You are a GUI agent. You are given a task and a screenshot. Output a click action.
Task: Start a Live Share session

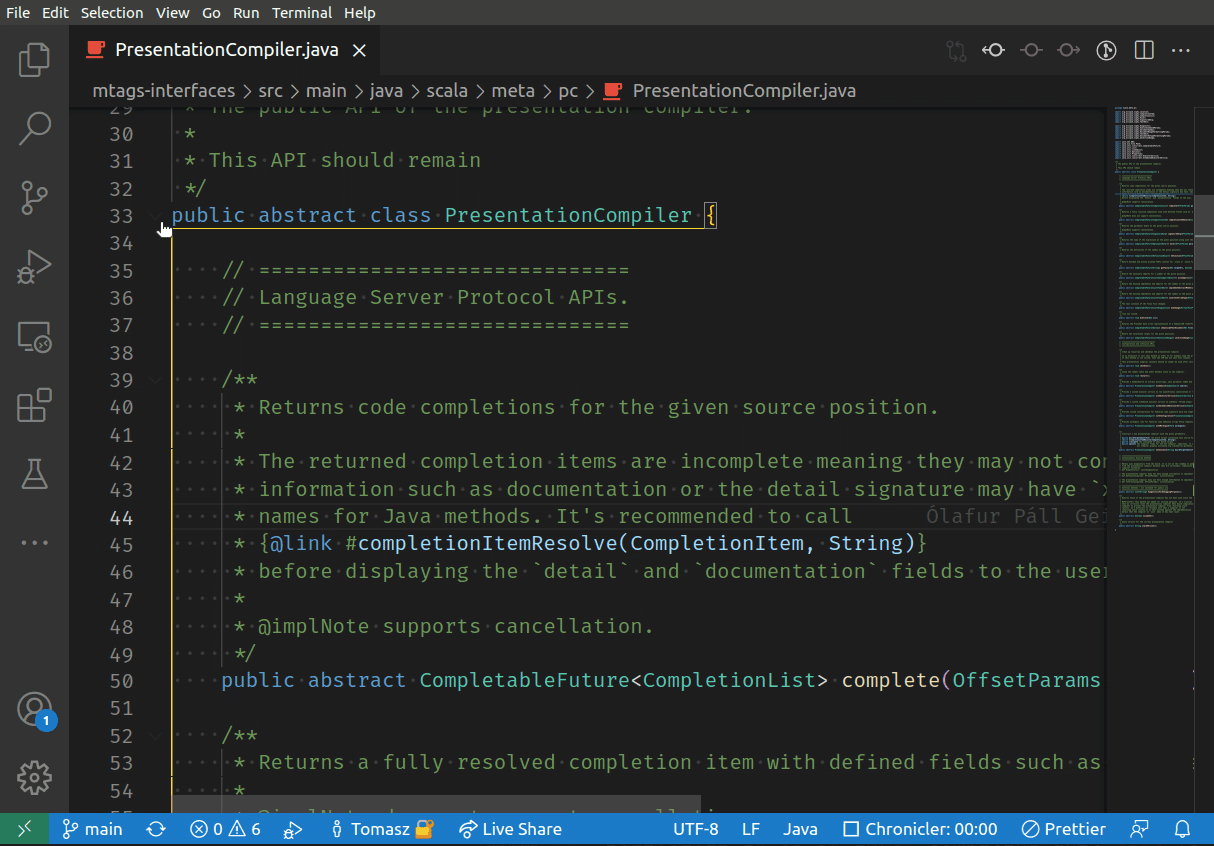tap(510, 829)
